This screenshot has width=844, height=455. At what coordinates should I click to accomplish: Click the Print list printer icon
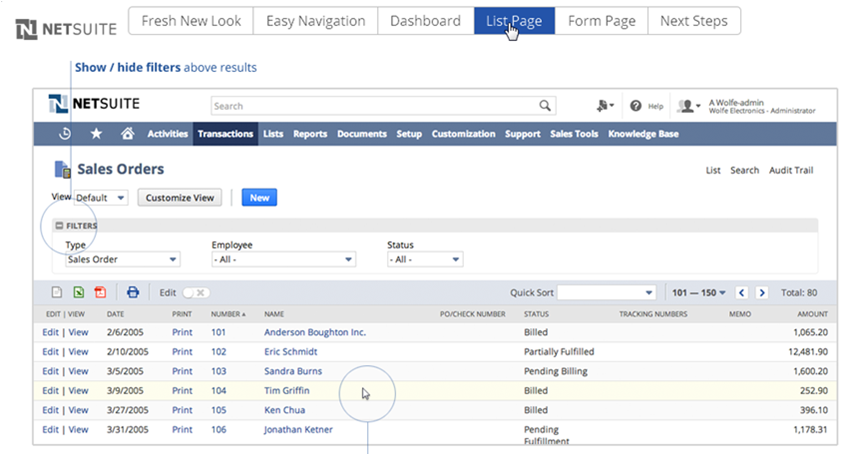coord(132,292)
